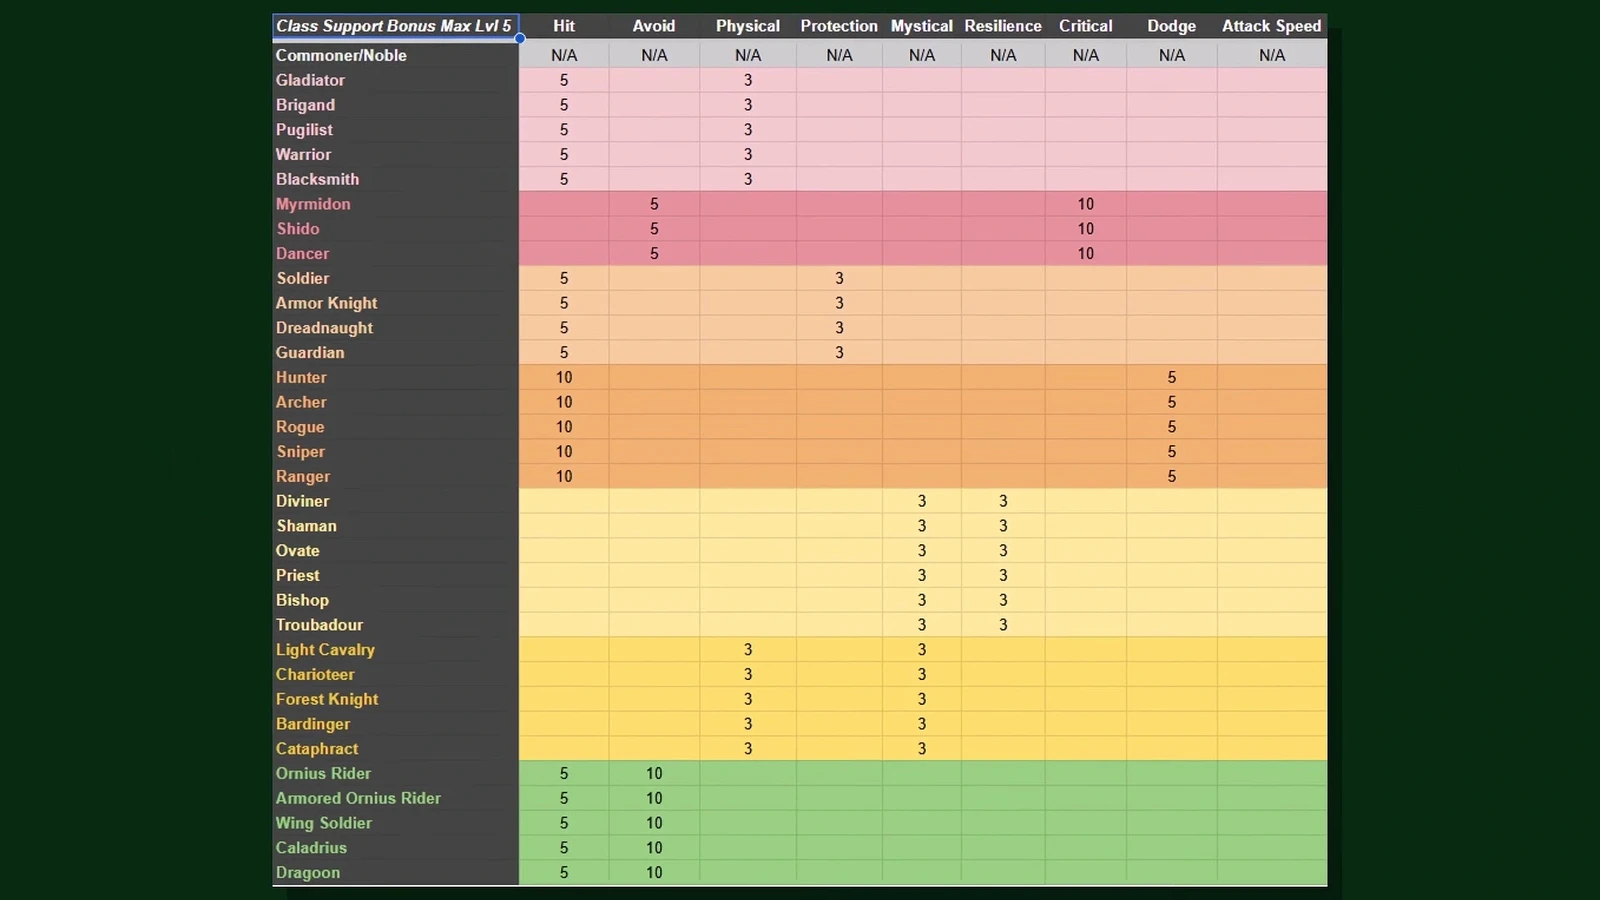The image size is (1600, 900).
Task: Click the Blacksmith row label
Action: tap(317, 179)
